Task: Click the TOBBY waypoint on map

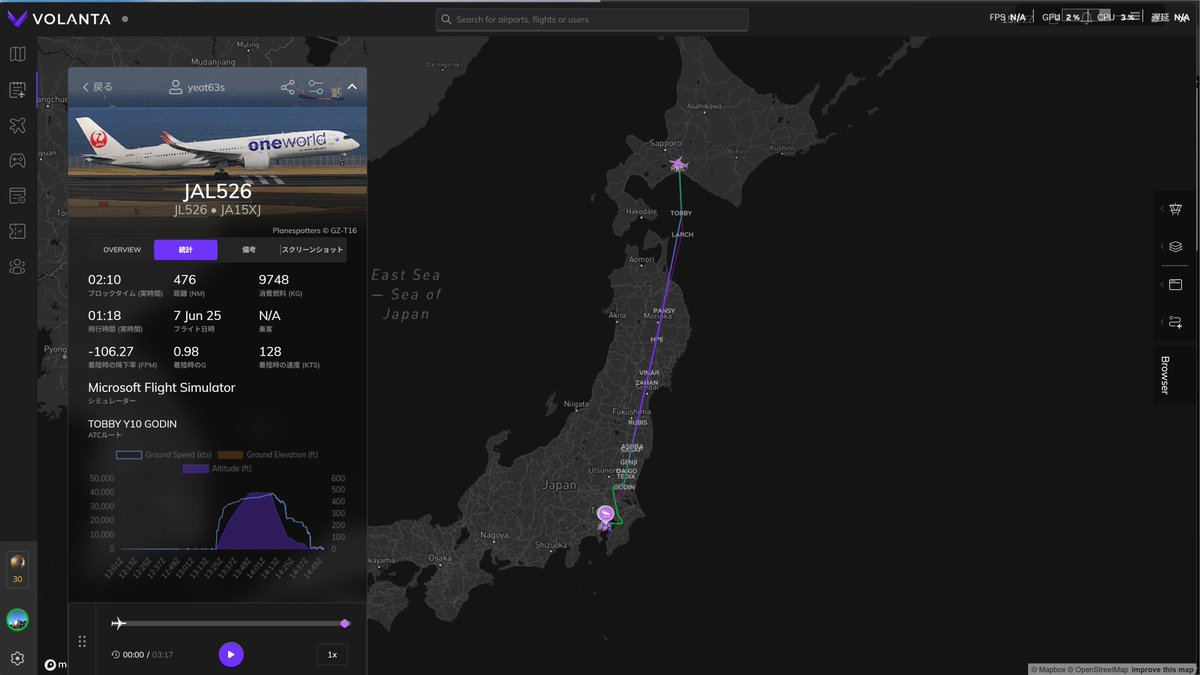Action: click(681, 214)
